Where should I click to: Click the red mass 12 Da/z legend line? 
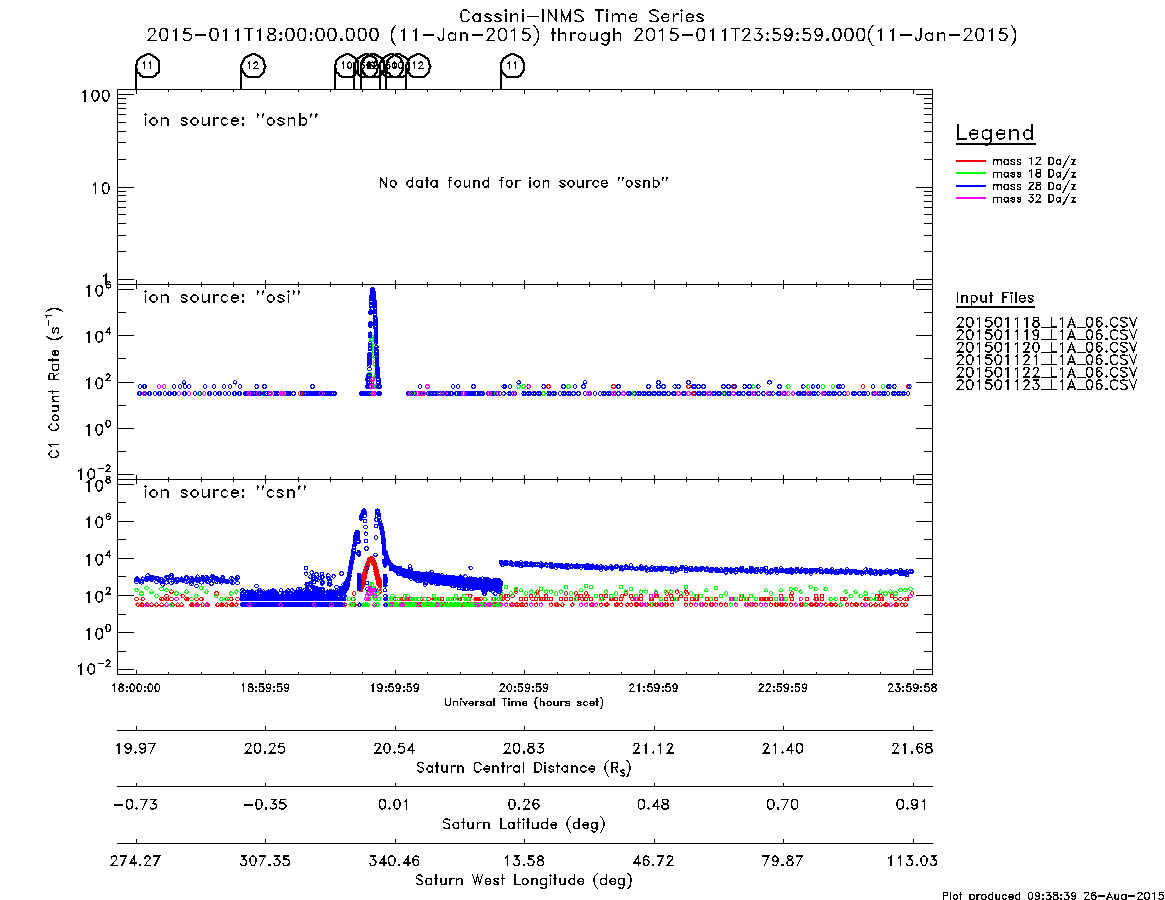point(970,161)
